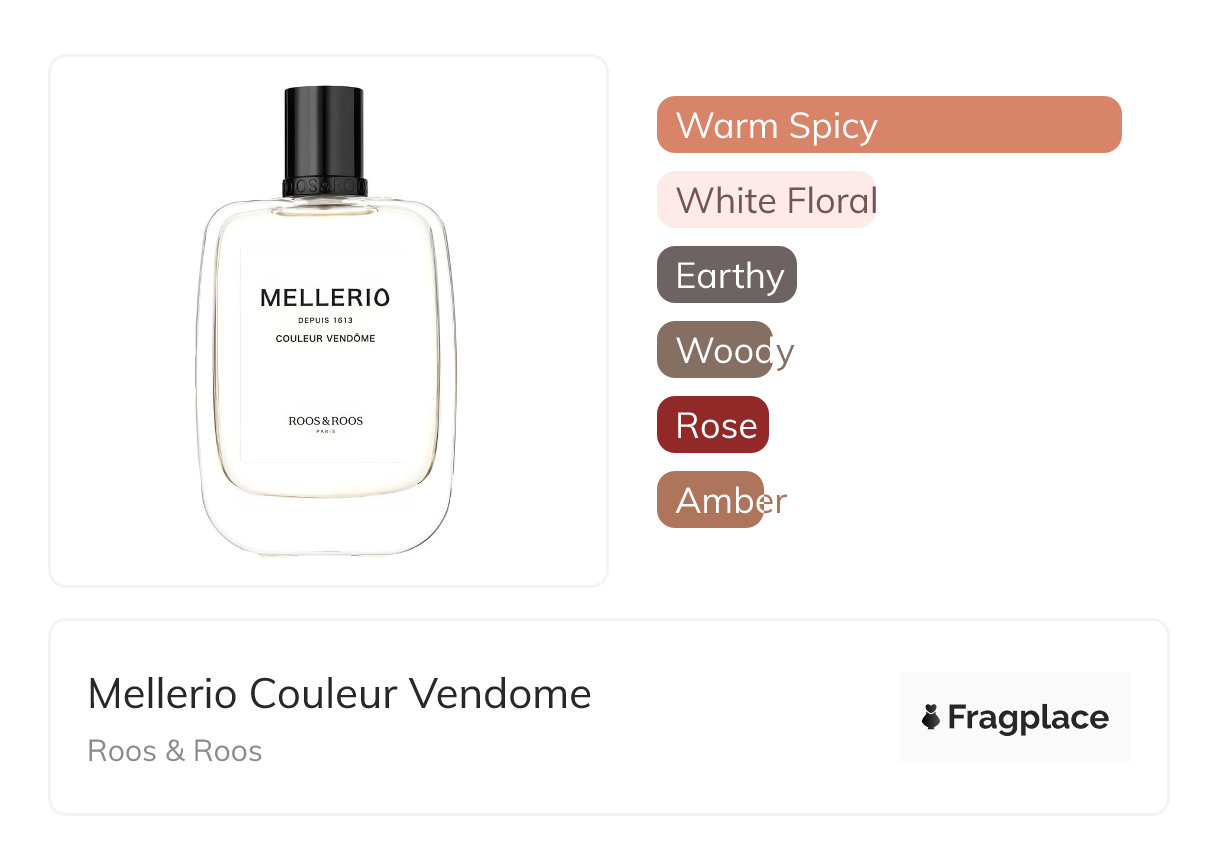The image size is (1218, 864).
Task: Click COULEUR VENDÔME text on the bottle
Action: [x=325, y=338]
